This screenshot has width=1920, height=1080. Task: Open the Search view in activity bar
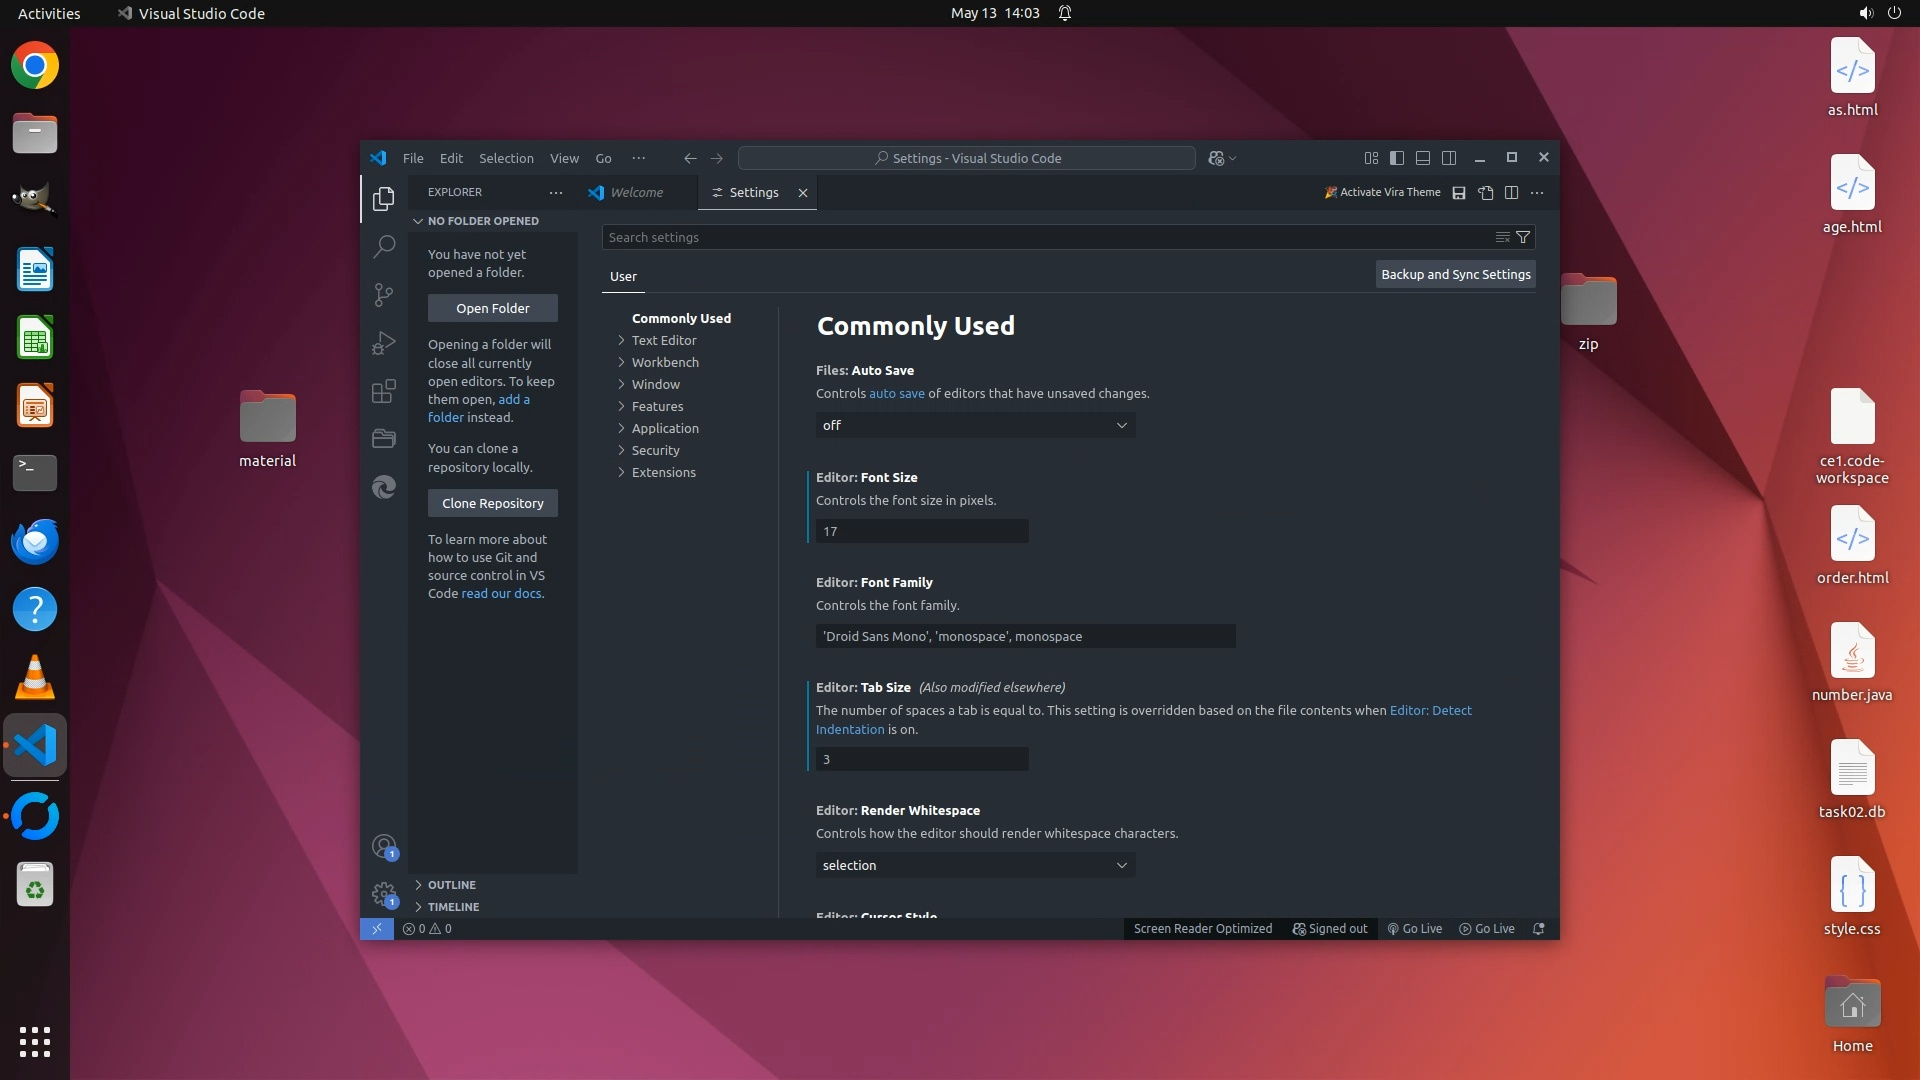(x=384, y=246)
